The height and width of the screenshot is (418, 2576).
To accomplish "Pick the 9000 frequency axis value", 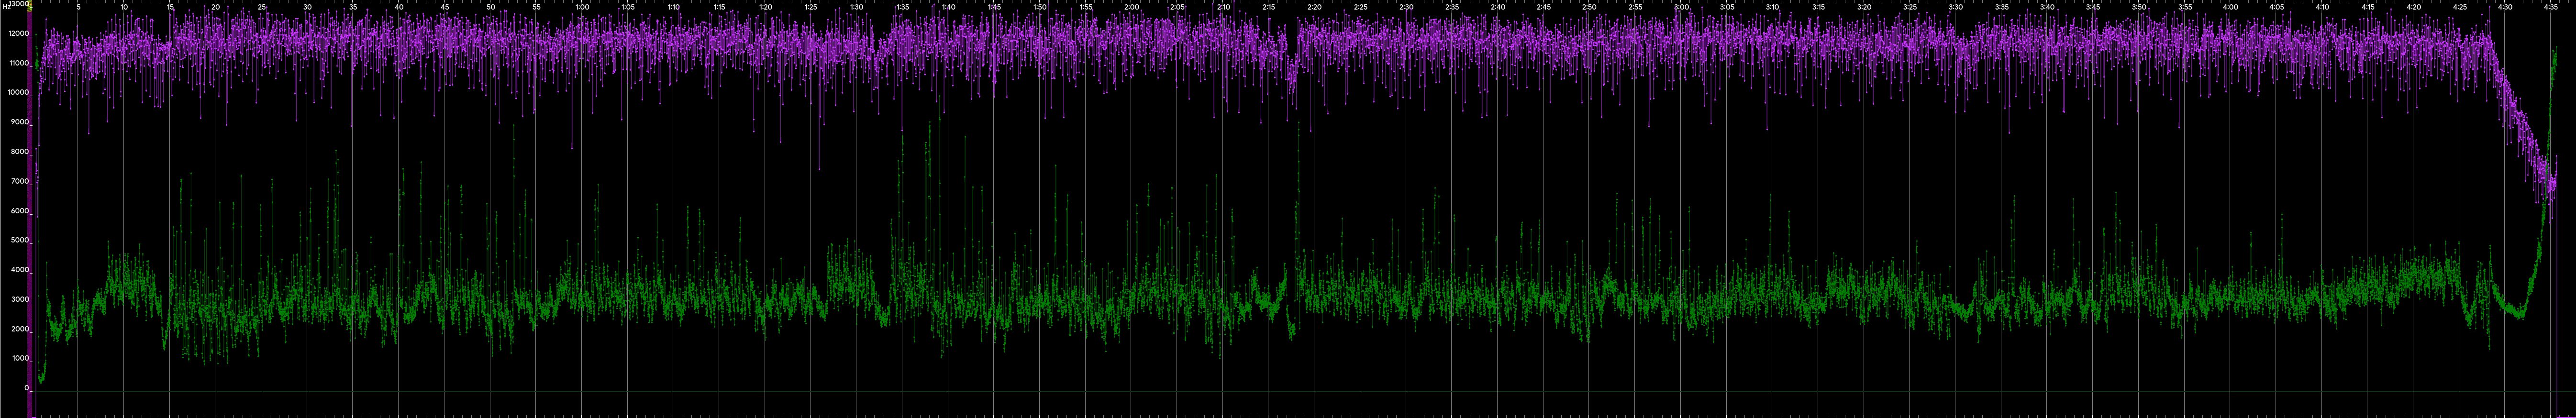I will (19, 122).
